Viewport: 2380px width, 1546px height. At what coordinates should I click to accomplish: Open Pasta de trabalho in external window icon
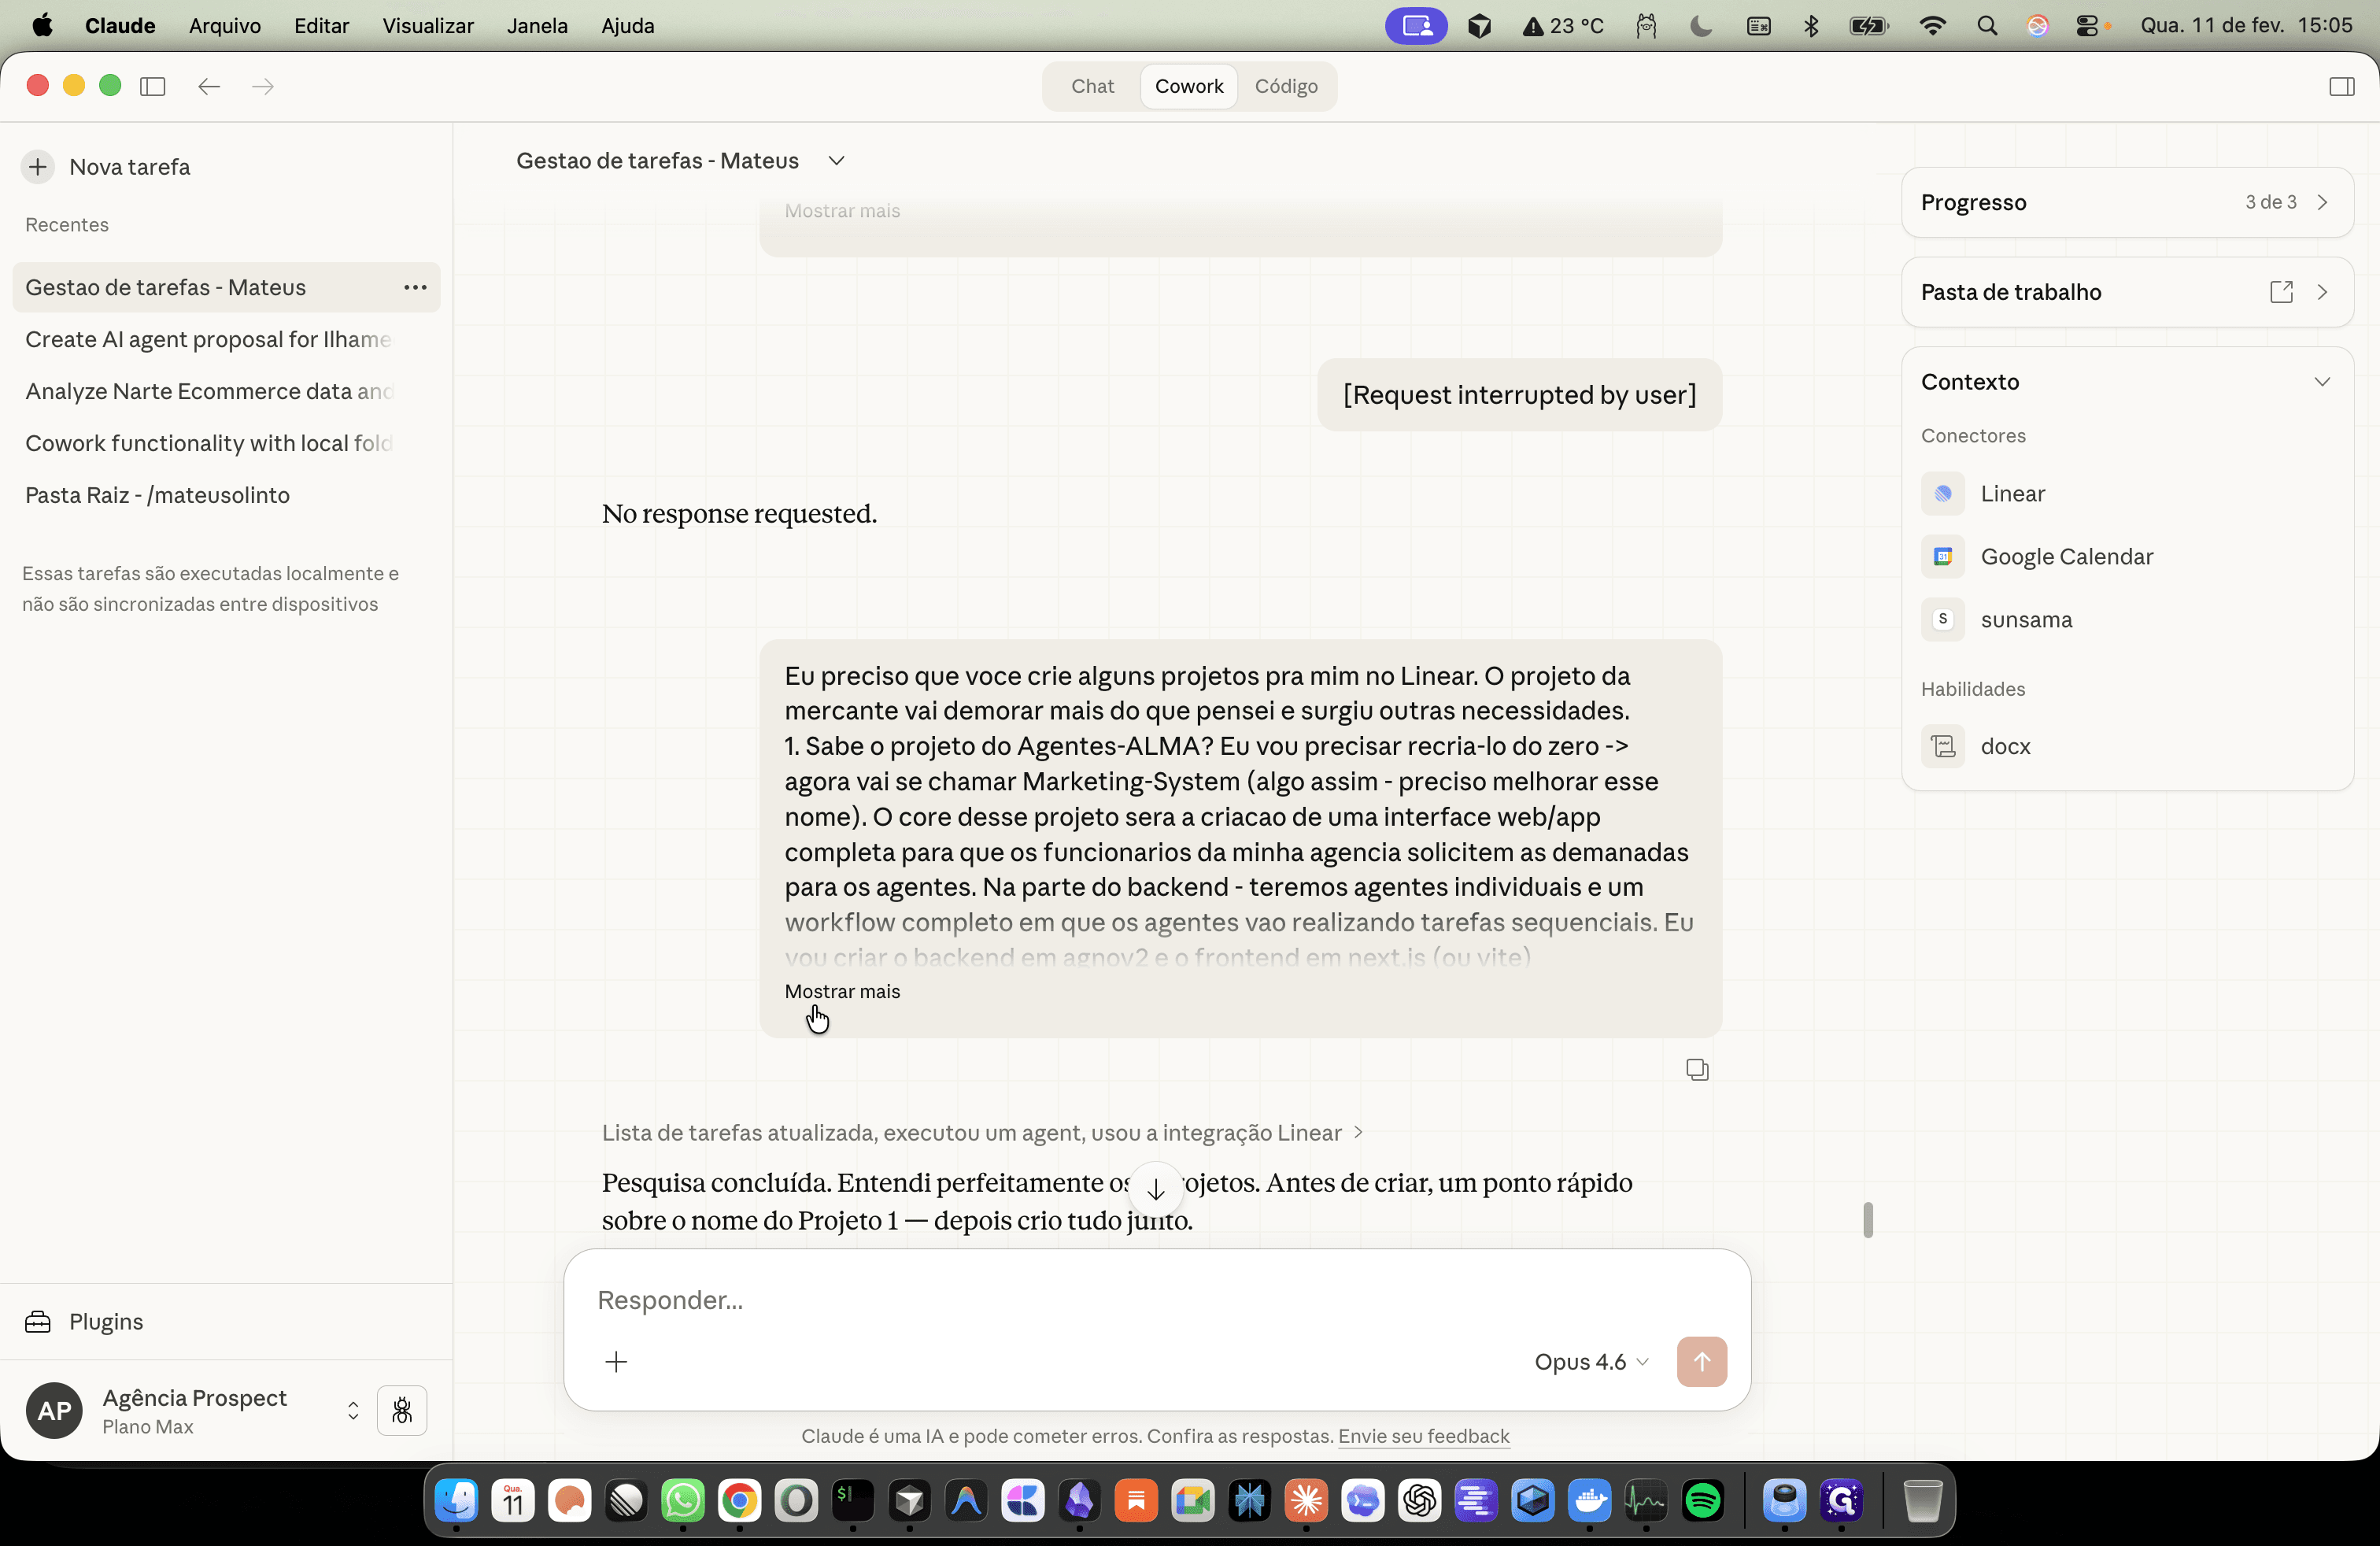point(2281,292)
